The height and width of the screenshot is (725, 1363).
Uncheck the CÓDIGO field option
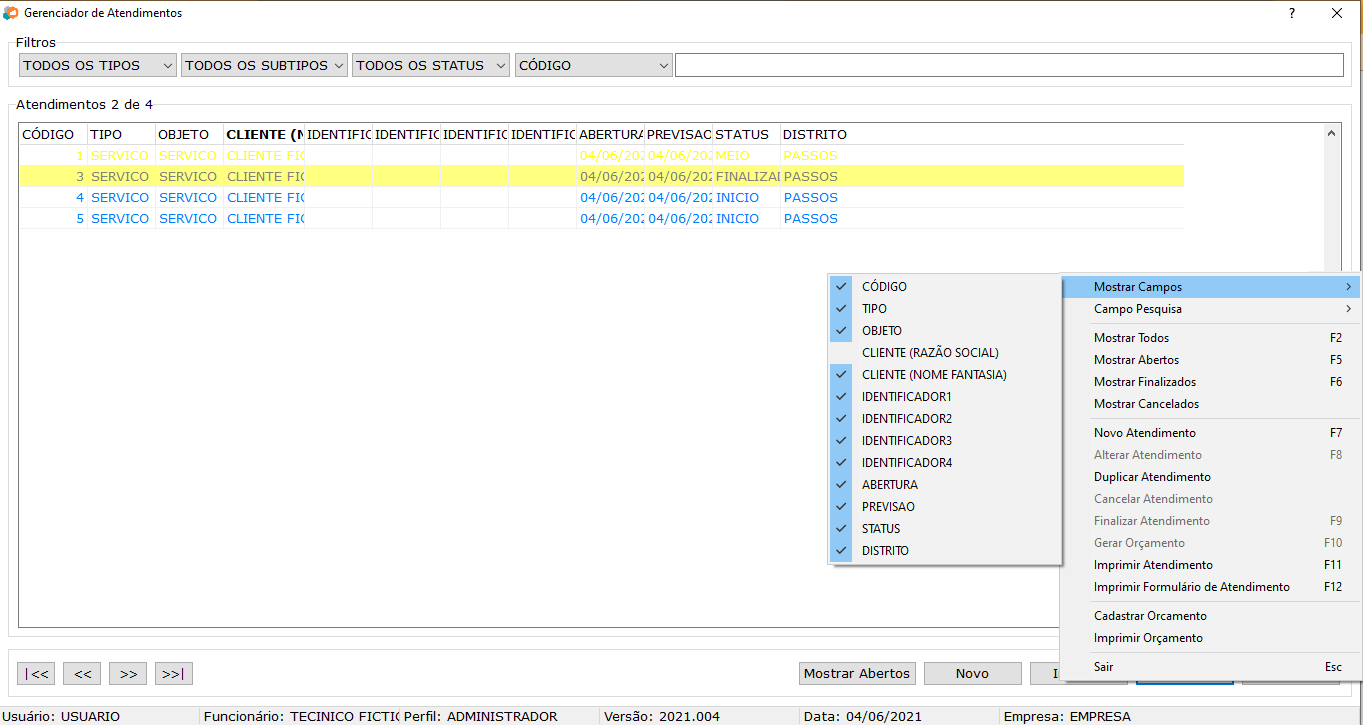[884, 287]
